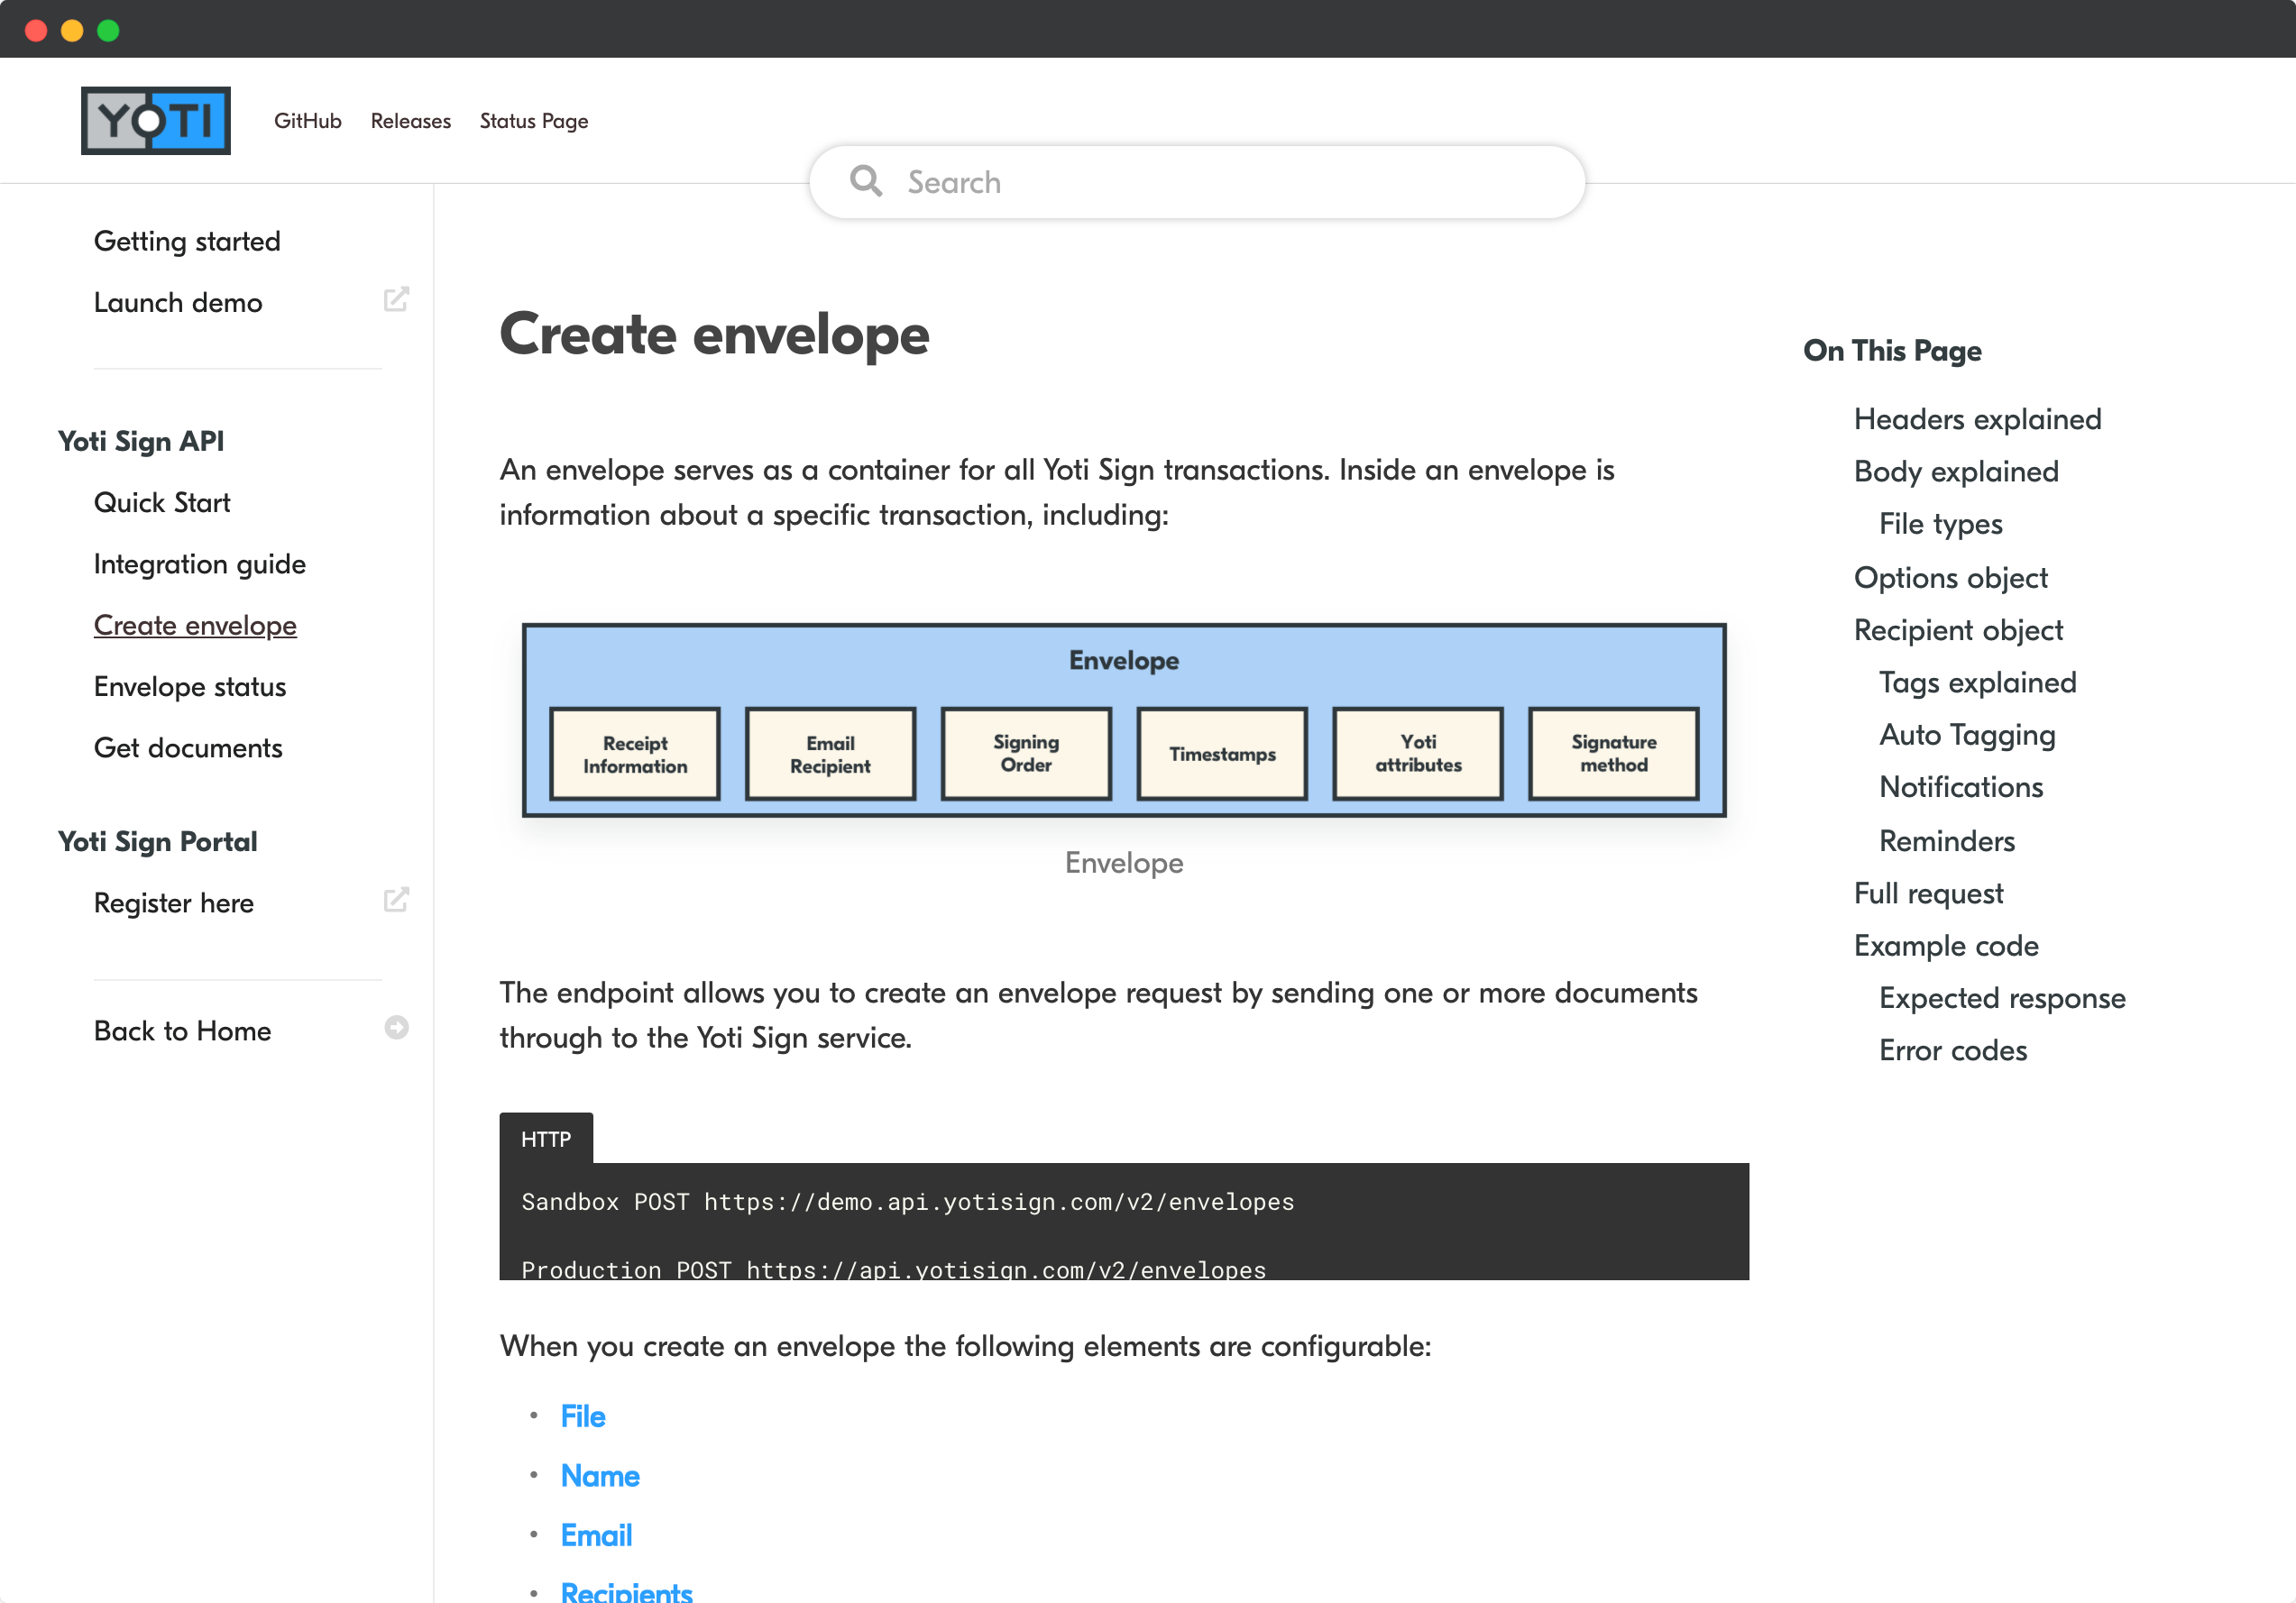Open Quick Start page
2296x1603 pixels.
coord(162,502)
